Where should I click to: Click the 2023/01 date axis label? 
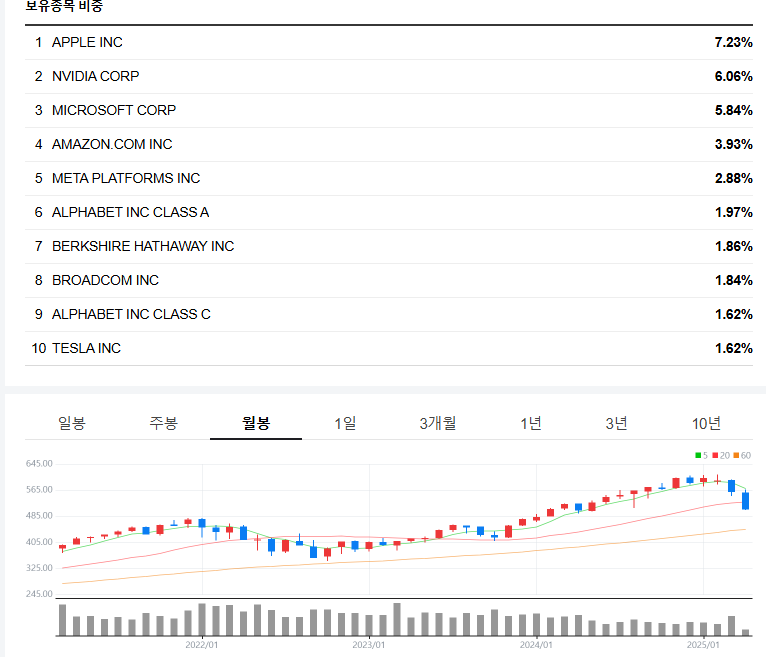point(369,645)
